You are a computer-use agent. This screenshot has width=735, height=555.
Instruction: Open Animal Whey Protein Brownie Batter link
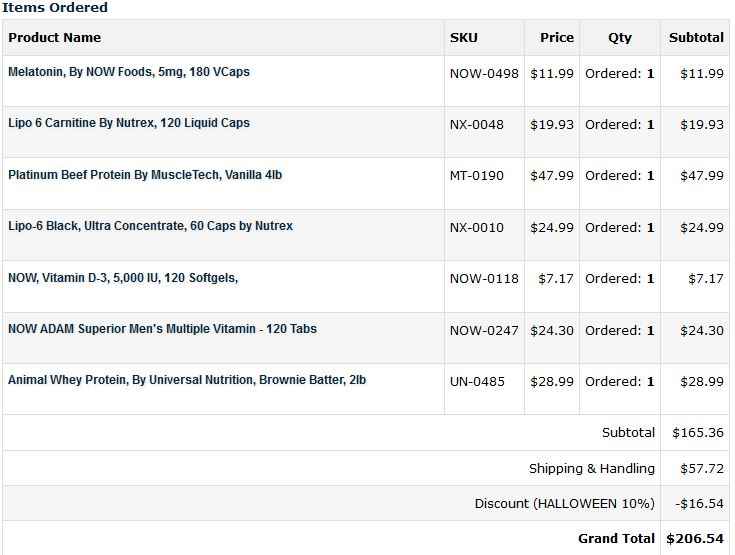click(187, 380)
